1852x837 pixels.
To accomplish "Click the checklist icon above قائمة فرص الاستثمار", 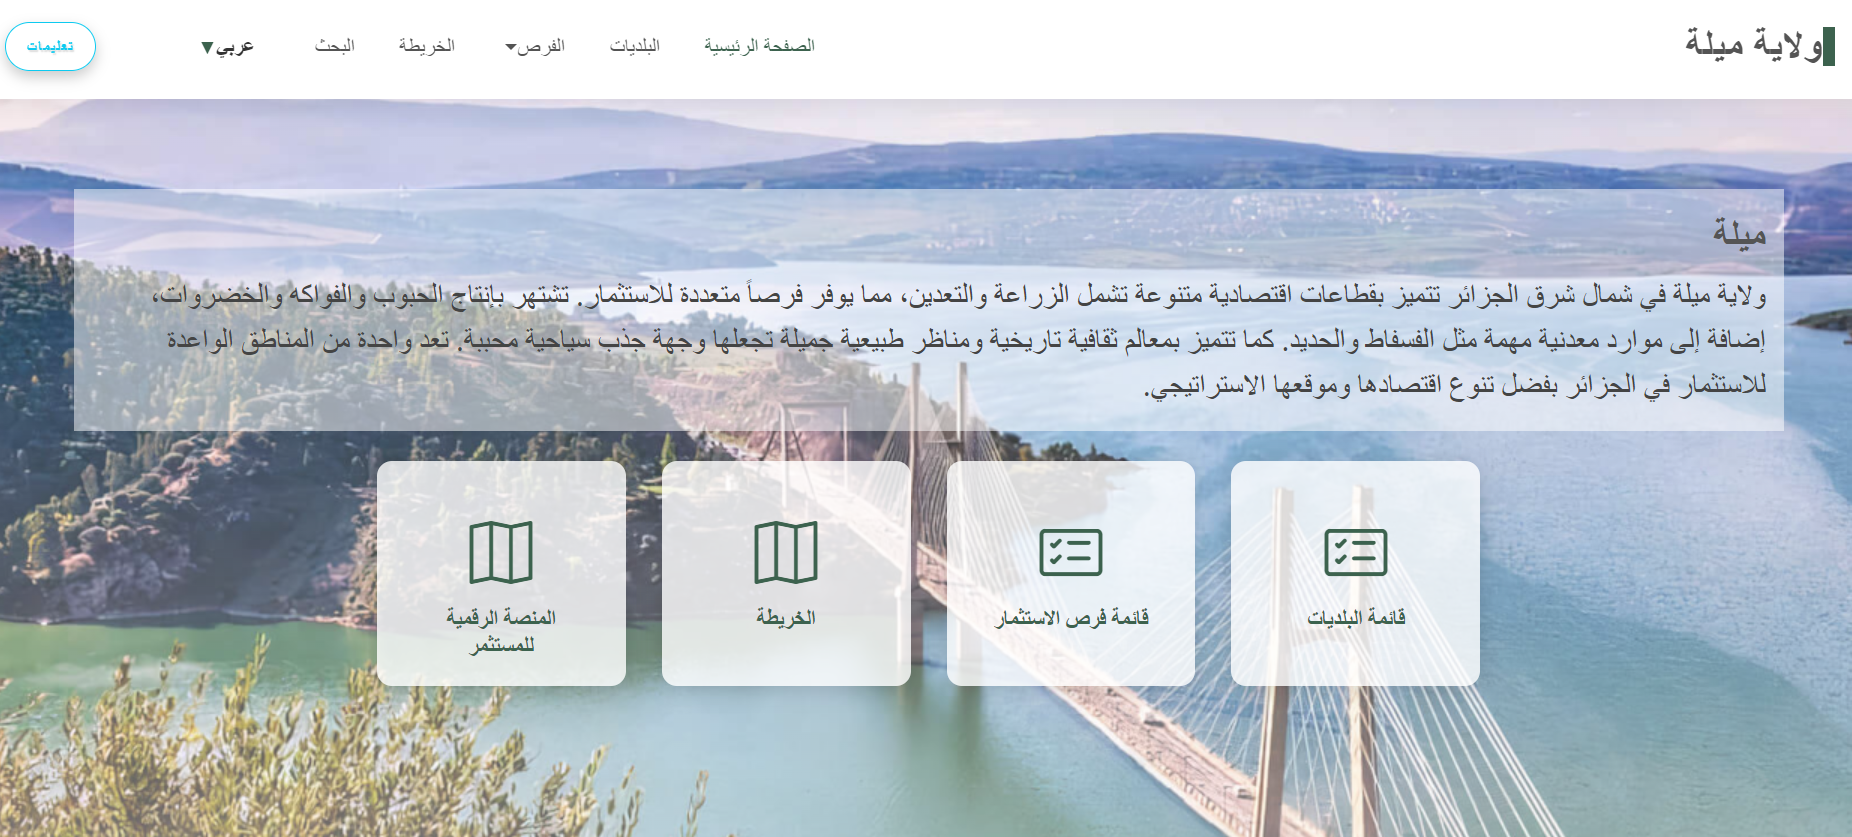I will 1070,552.
